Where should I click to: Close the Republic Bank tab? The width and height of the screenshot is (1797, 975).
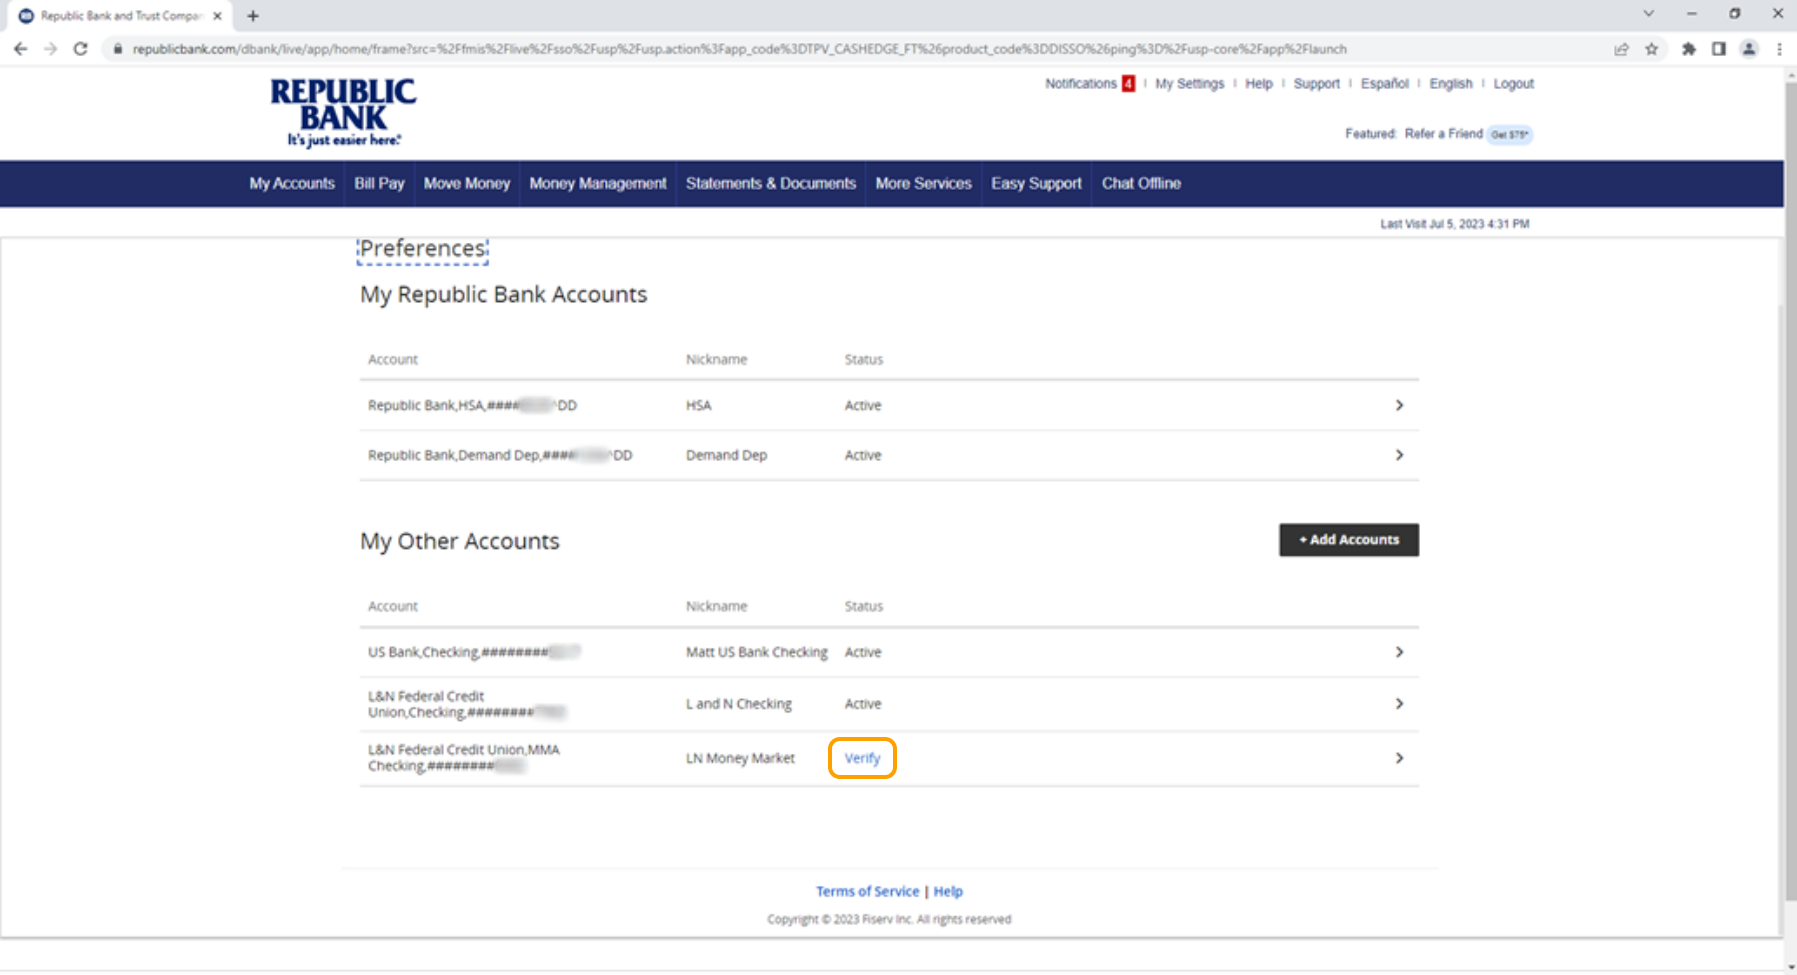[217, 16]
